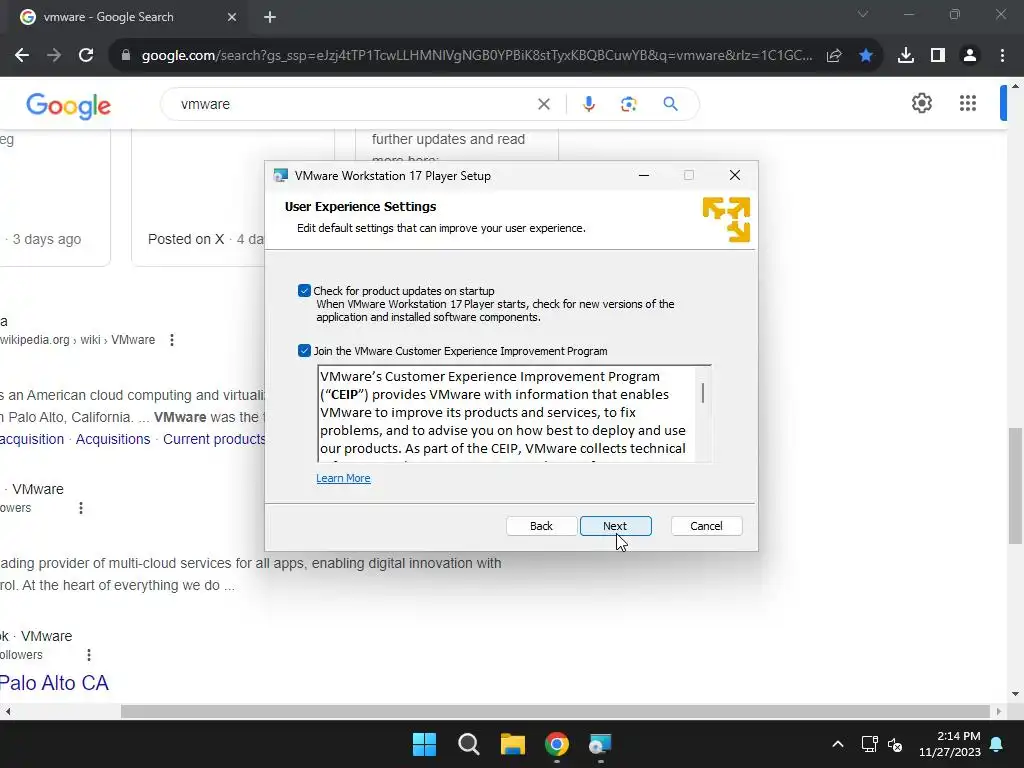Open File Explorer from taskbar
The width and height of the screenshot is (1024, 768).
click(x=513, y=744)
